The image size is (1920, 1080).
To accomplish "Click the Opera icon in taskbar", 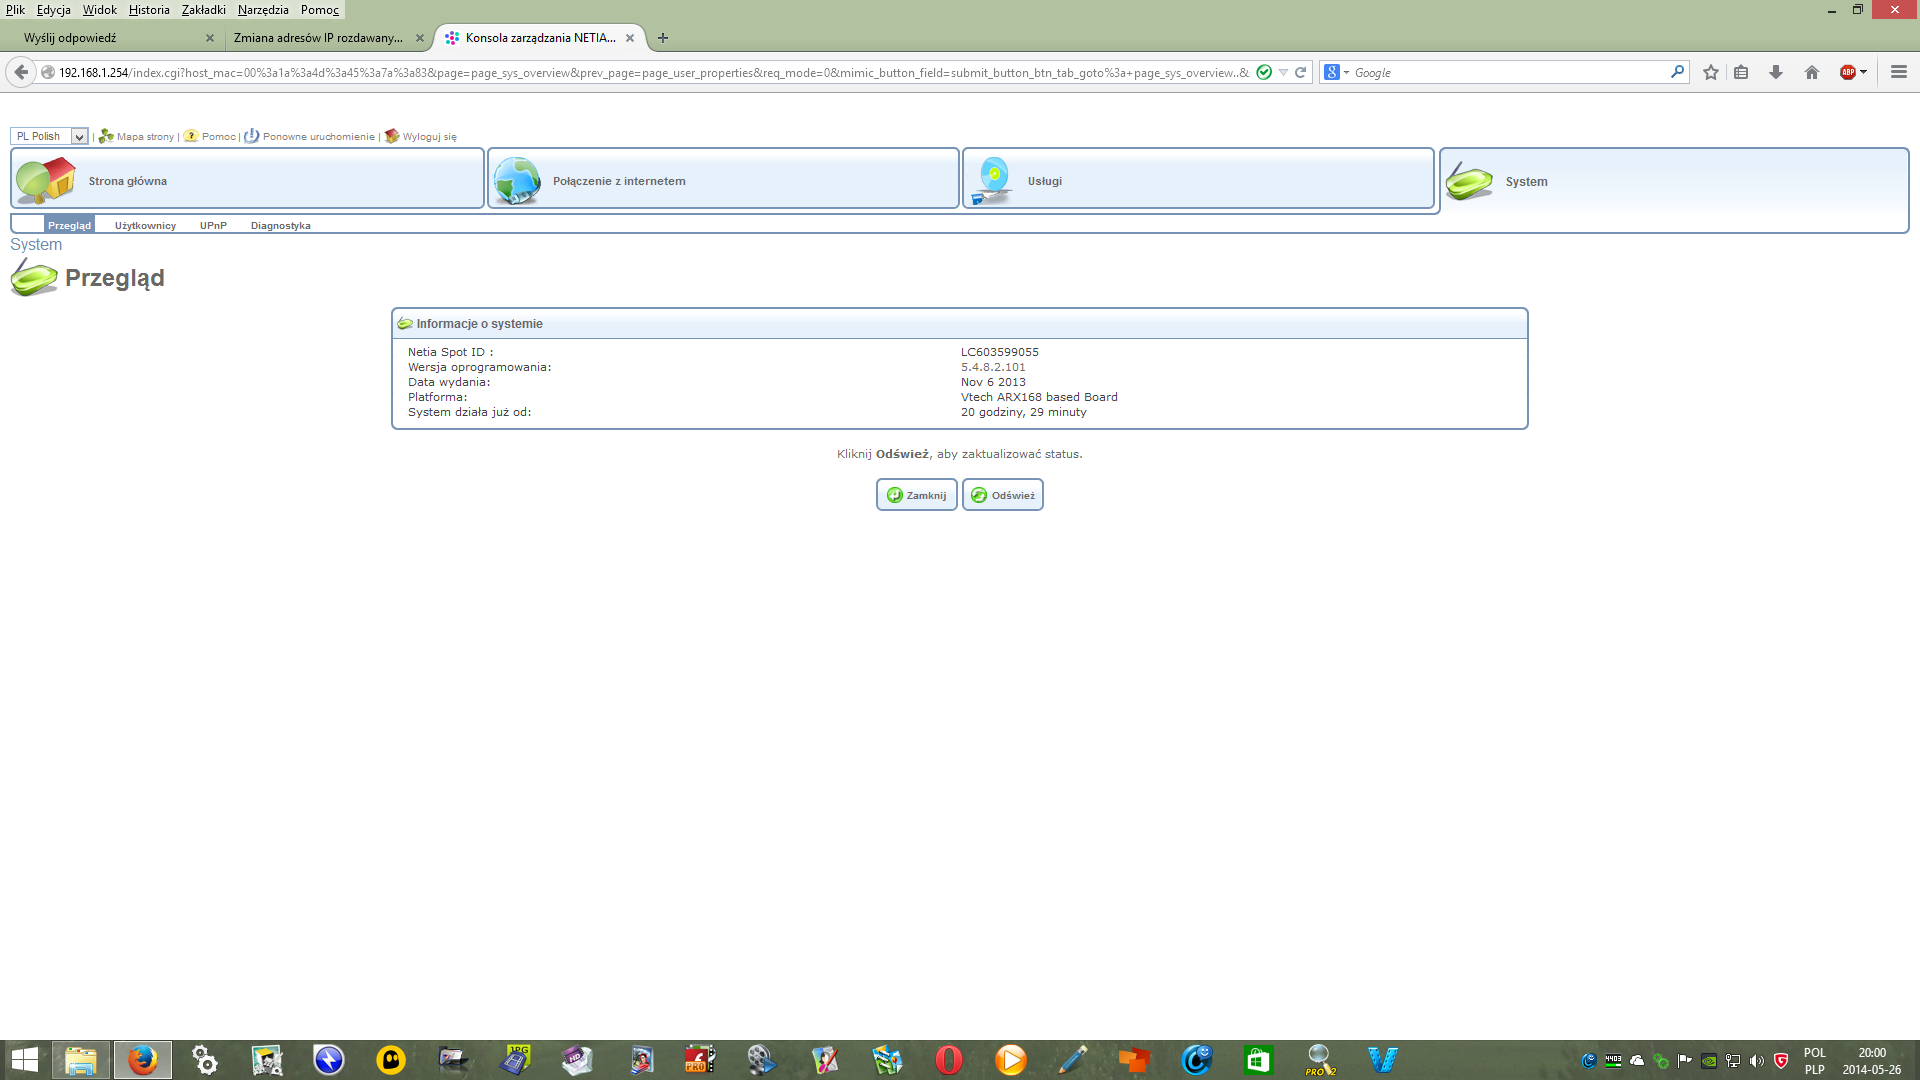I will (948, 1059).
